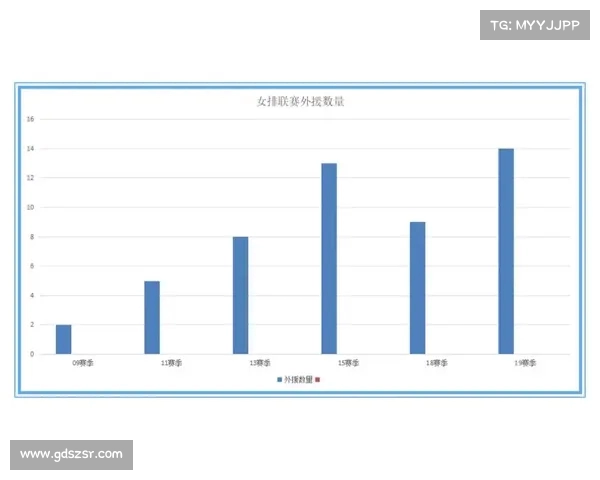Click the red legend swatch

click(317, 380)
